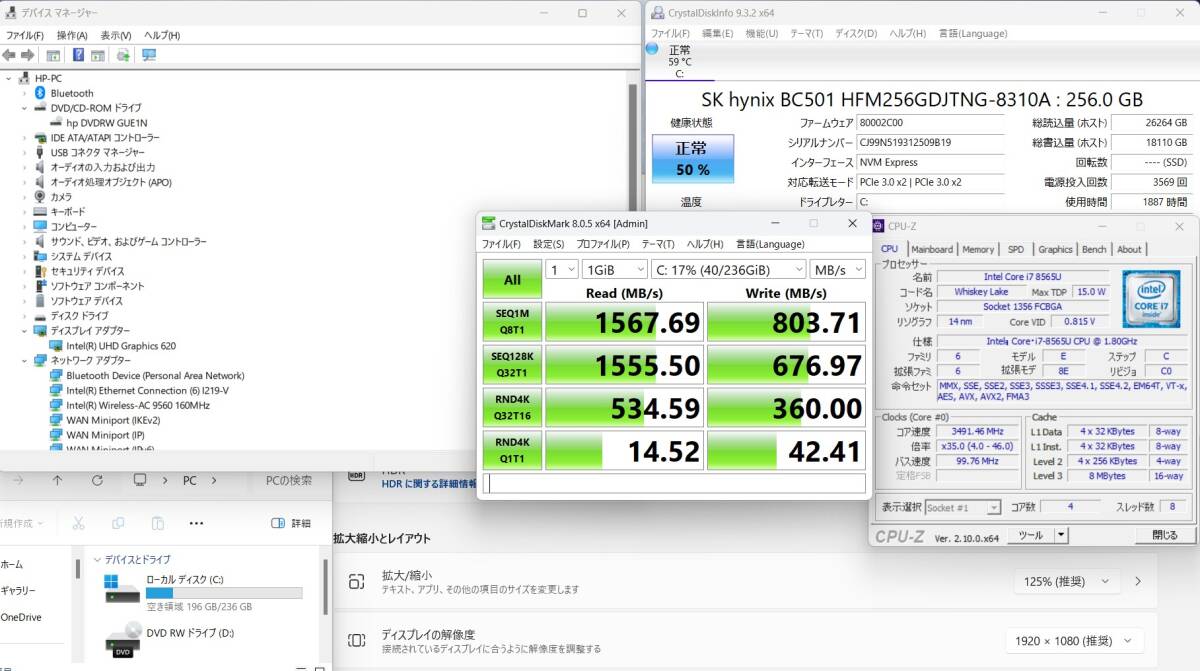Select Intel(R) UHD Graphics 620 device
The image size is (1200, 671).
click(120, 346)
